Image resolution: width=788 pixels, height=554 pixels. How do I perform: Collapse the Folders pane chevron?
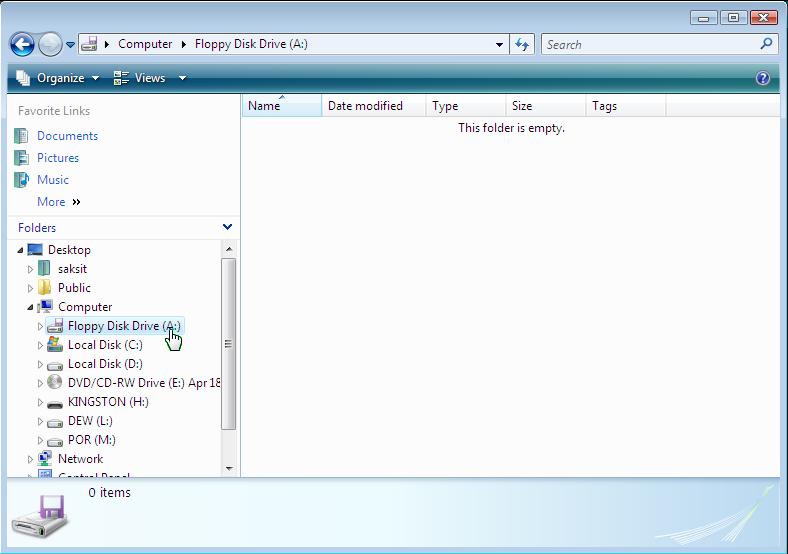(x=227, y=227)
